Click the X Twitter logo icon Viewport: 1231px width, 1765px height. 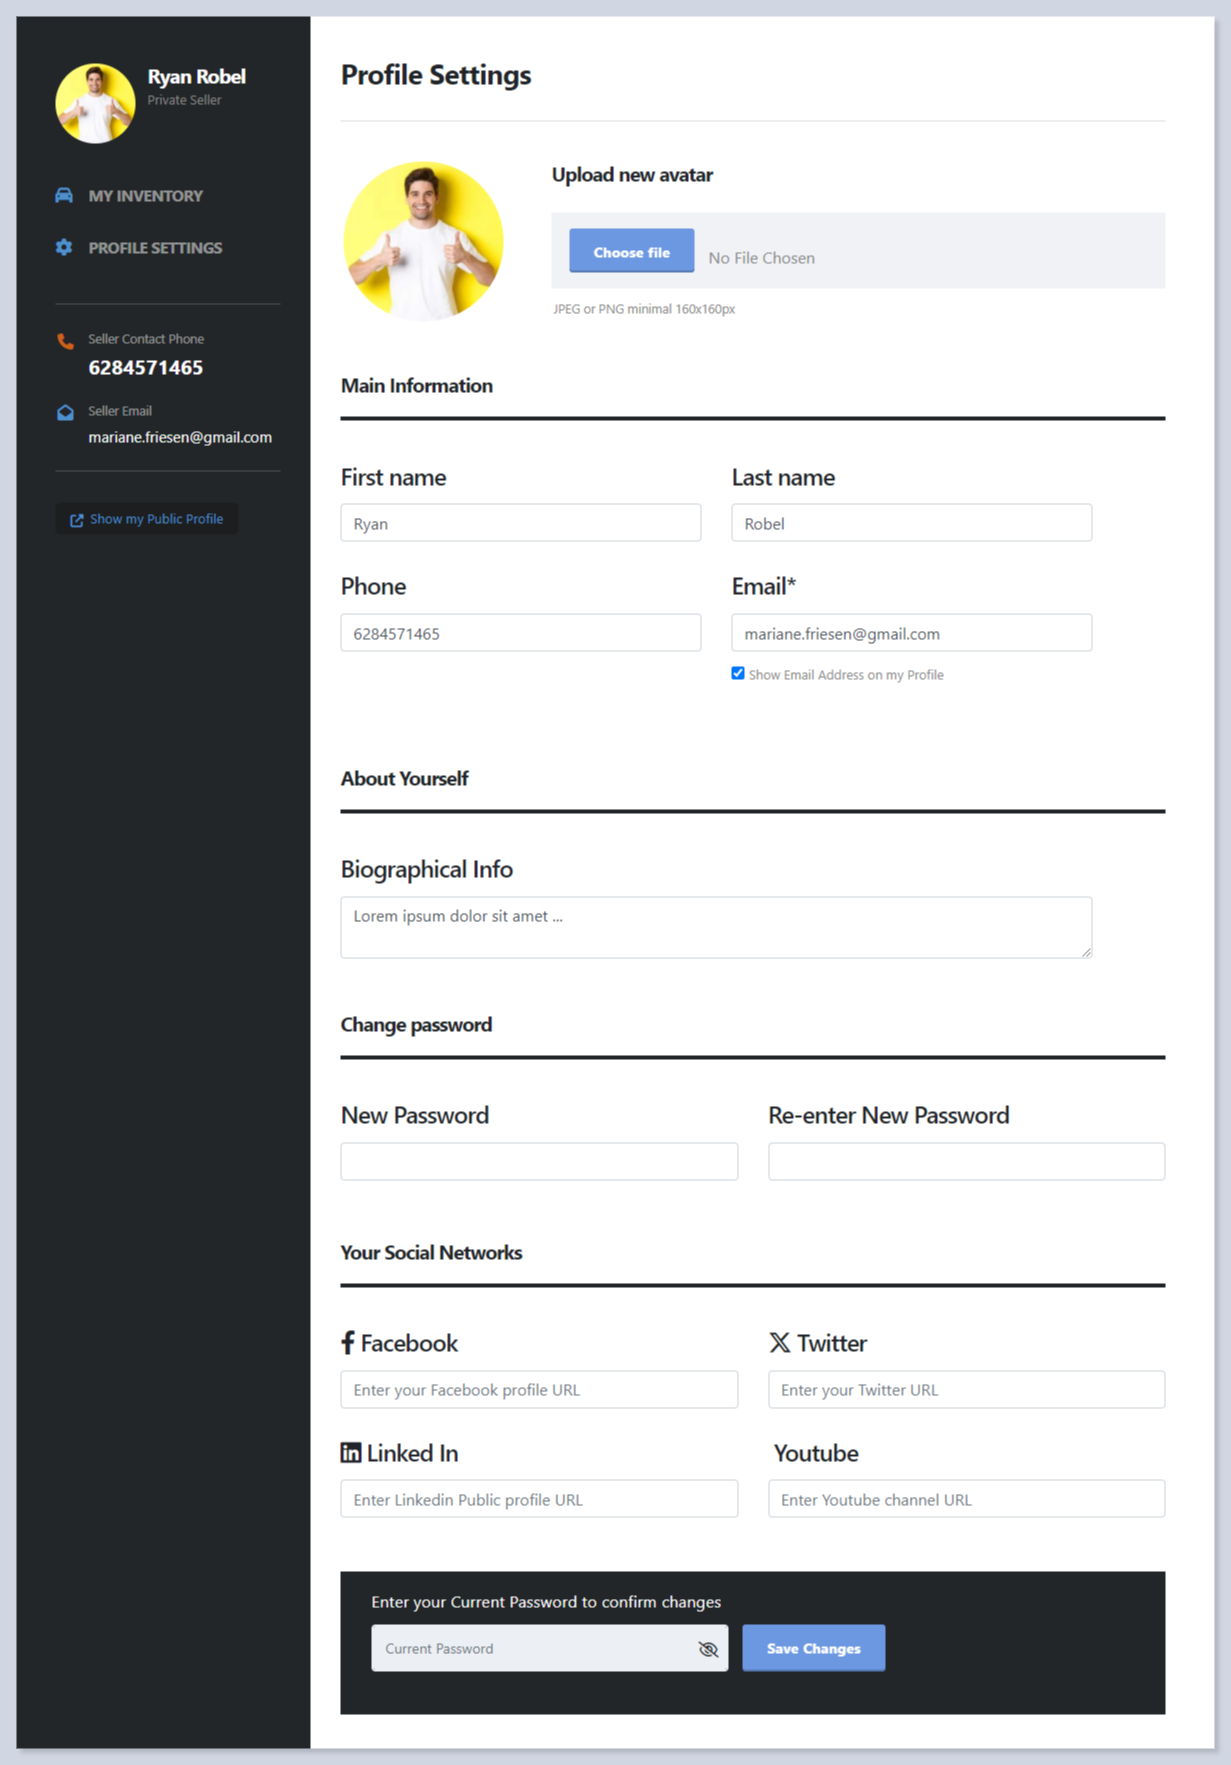point(779,1342)
